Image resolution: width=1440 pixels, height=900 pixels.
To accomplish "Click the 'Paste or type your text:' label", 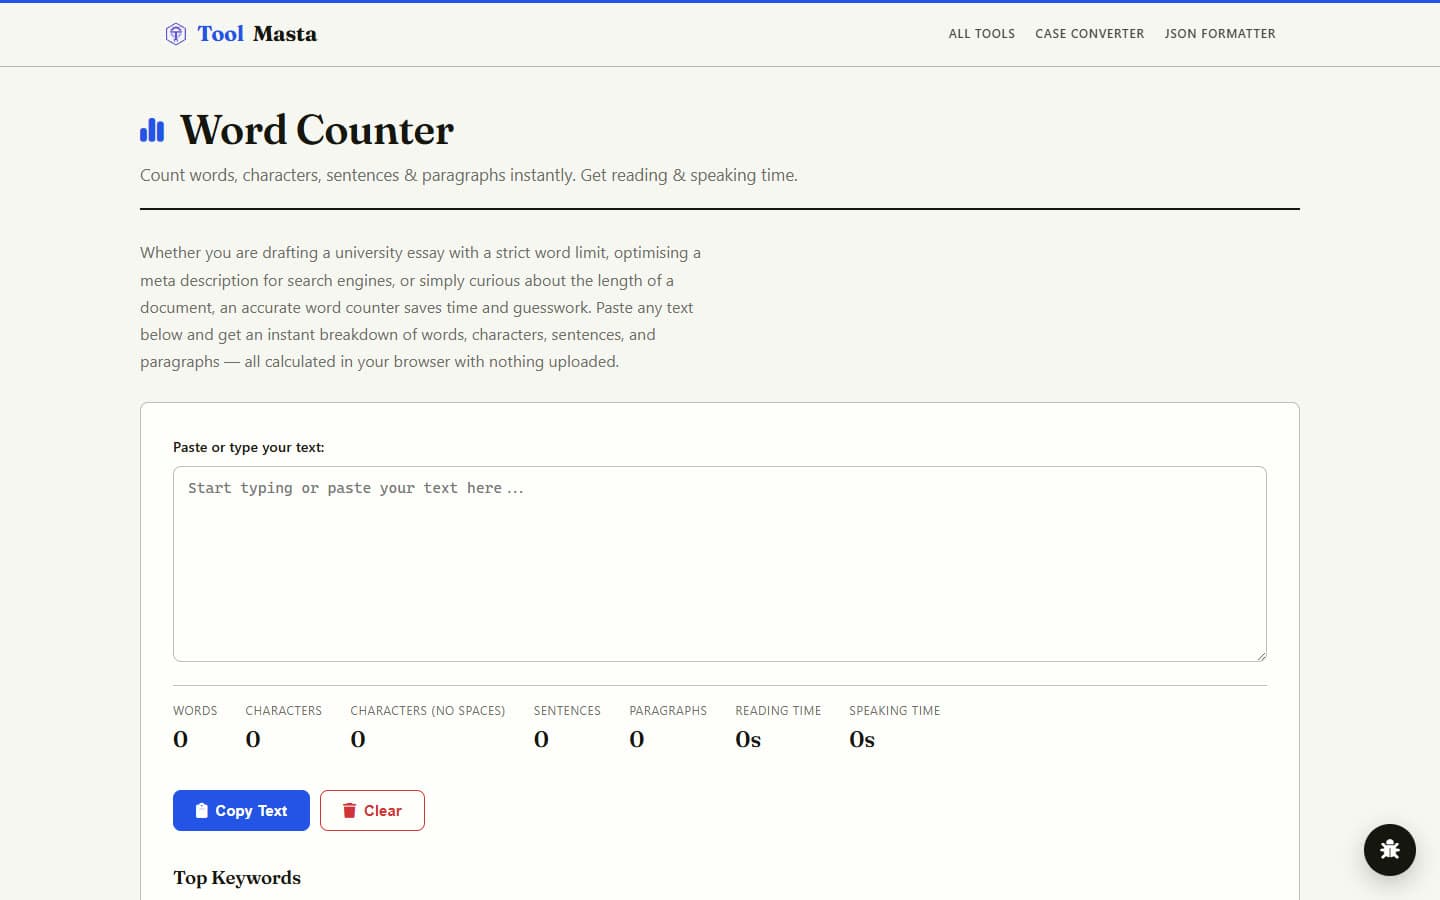I will click(x=249, y=447).
